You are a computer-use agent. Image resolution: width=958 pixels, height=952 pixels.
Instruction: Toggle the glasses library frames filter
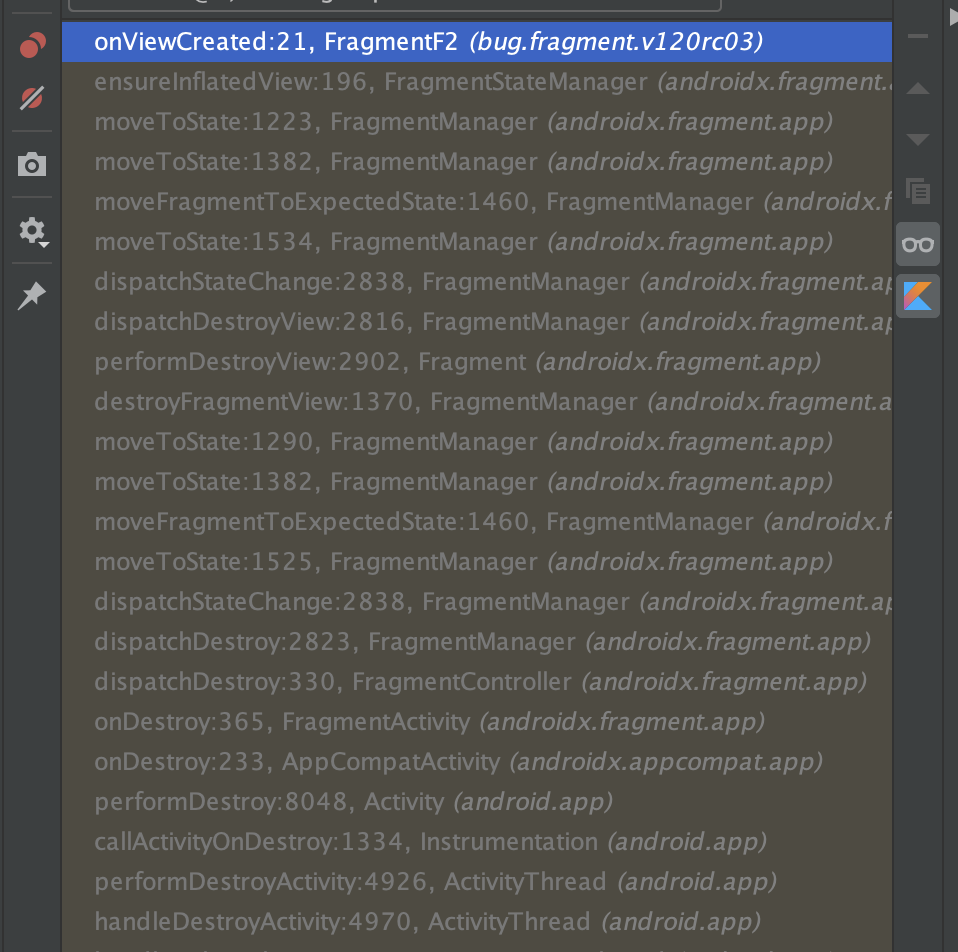click(917, 244)
